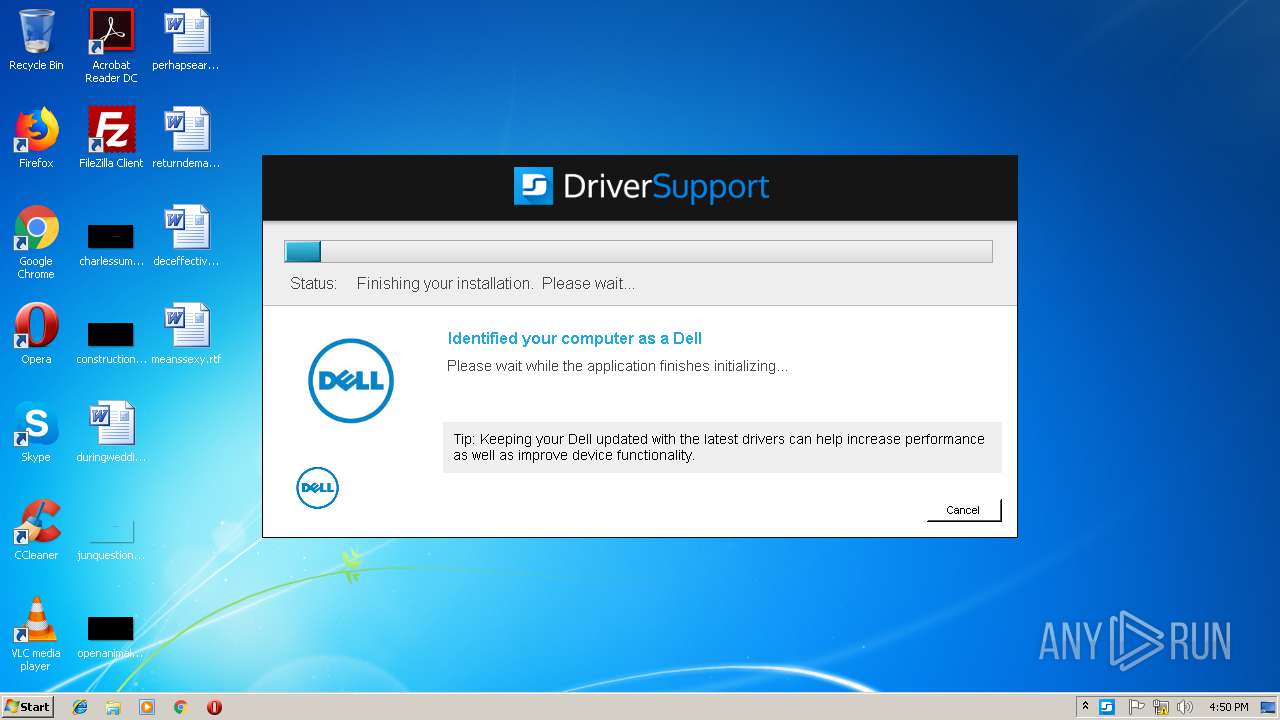This screenshot has width=1280, height=720.
Task: Click the small Dell logo
Action: click(x=318, y=488)
